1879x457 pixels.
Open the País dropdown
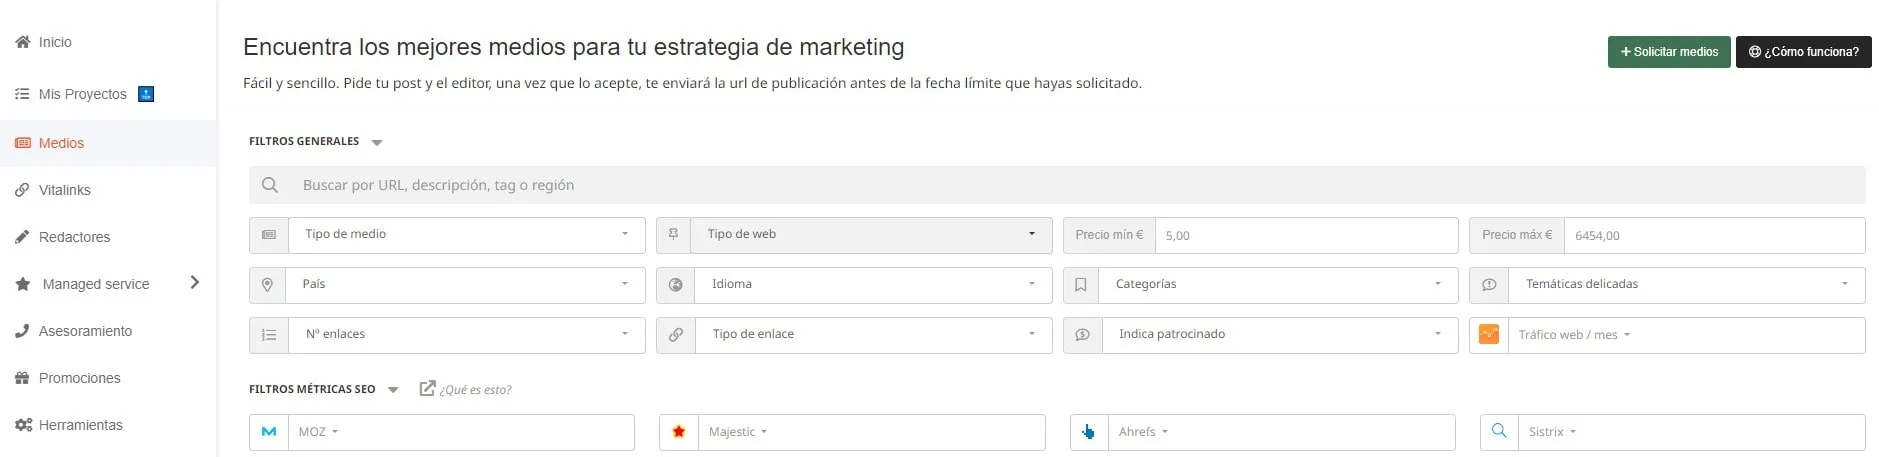coord(465,285)
